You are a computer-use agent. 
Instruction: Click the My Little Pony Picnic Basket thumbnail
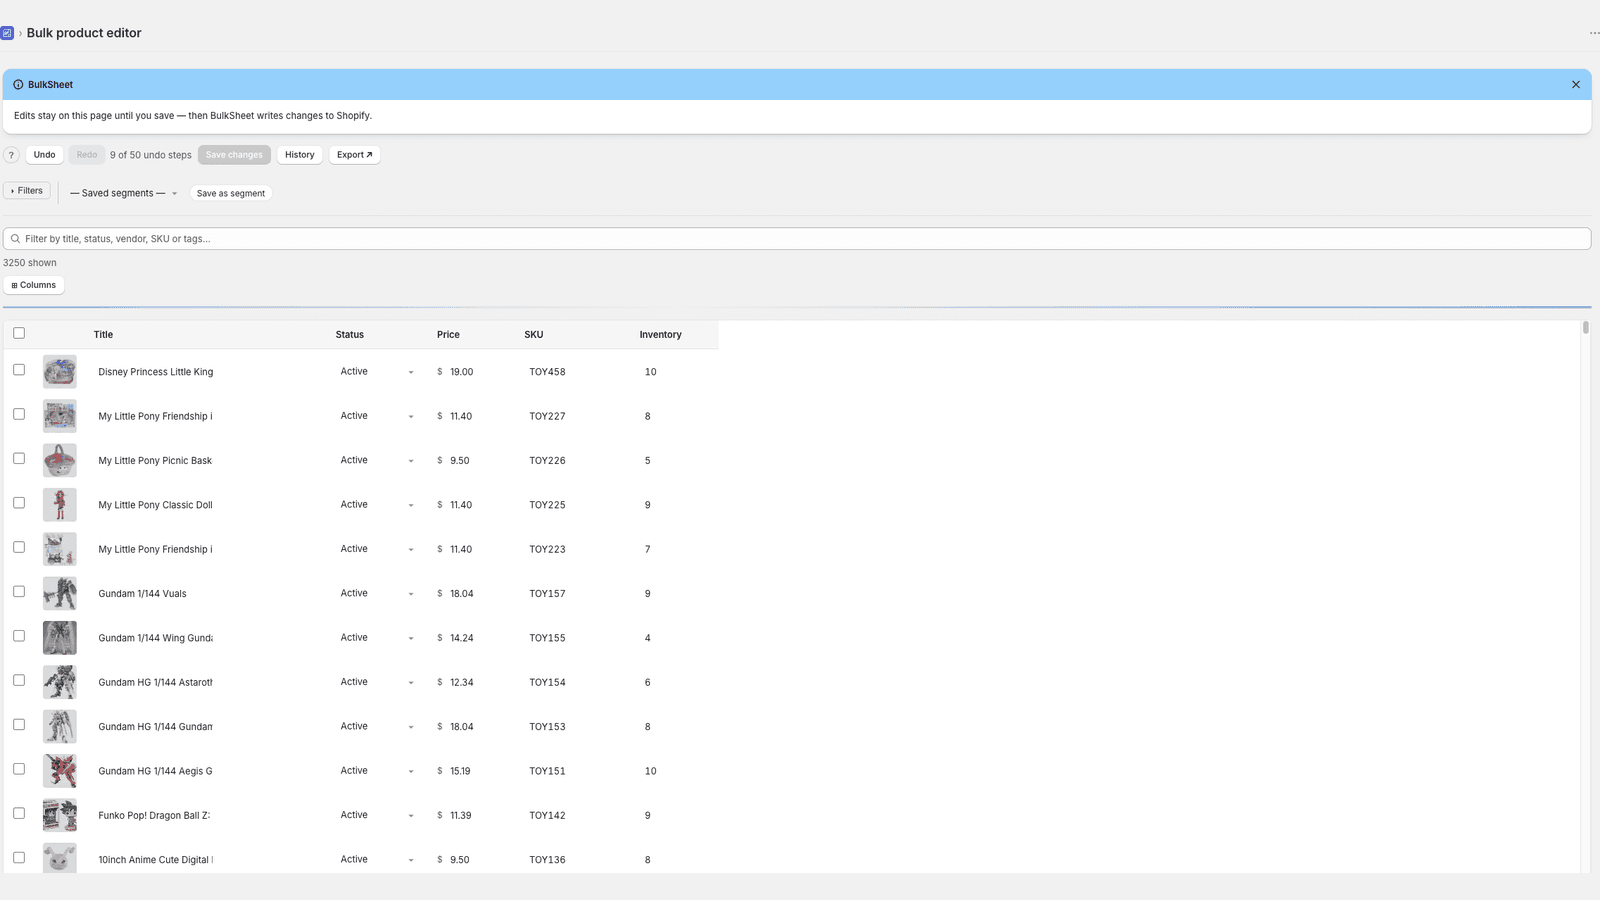pos(60,460)
